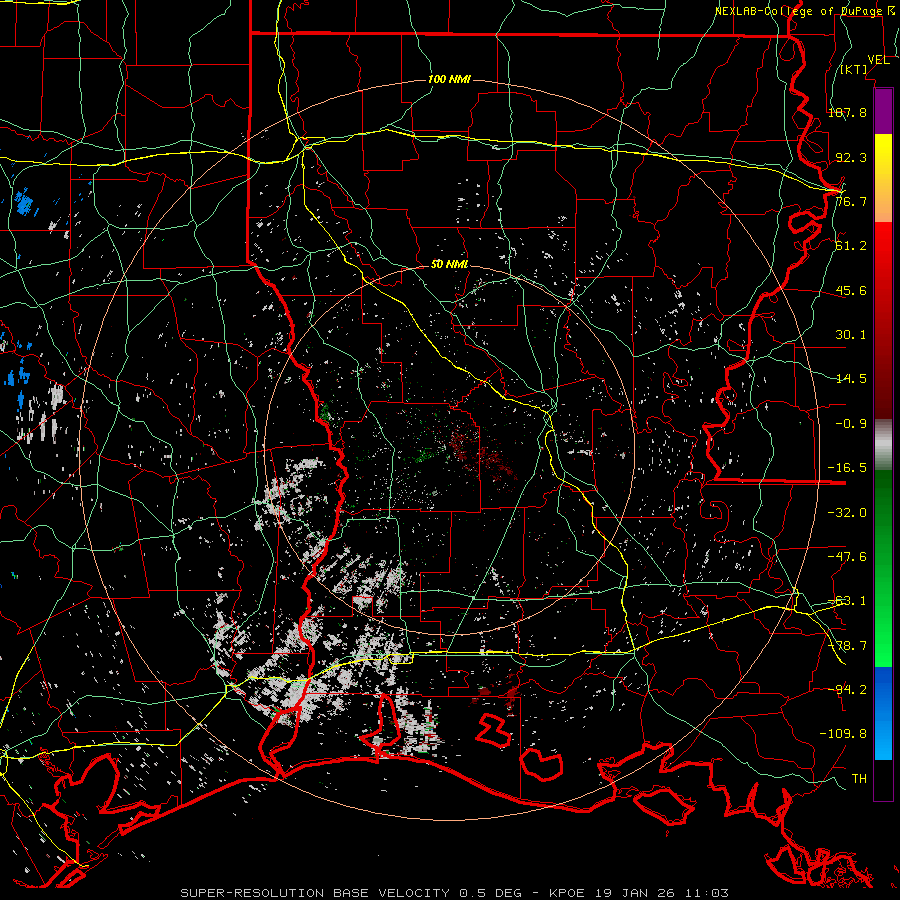Select the -16.5 legend value
The width and height of the screenshot is (900, 900).
[847, 468]
